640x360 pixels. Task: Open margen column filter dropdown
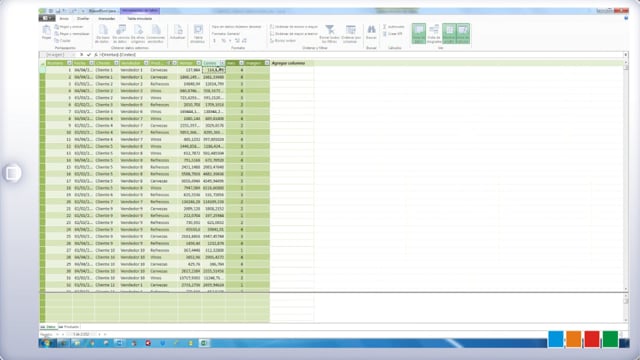click(267, 63)
